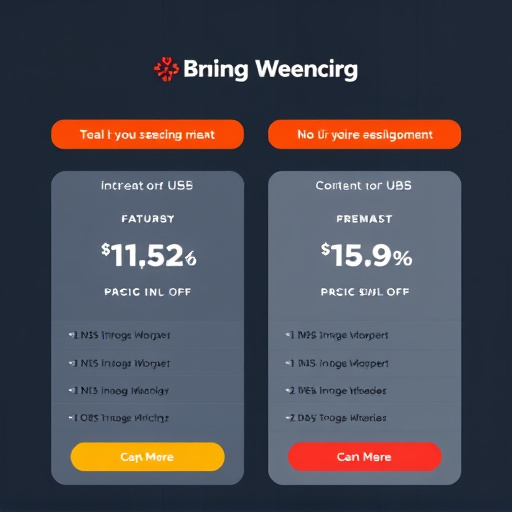
Task: Click fourth feature row in left card
Action: 147,418
